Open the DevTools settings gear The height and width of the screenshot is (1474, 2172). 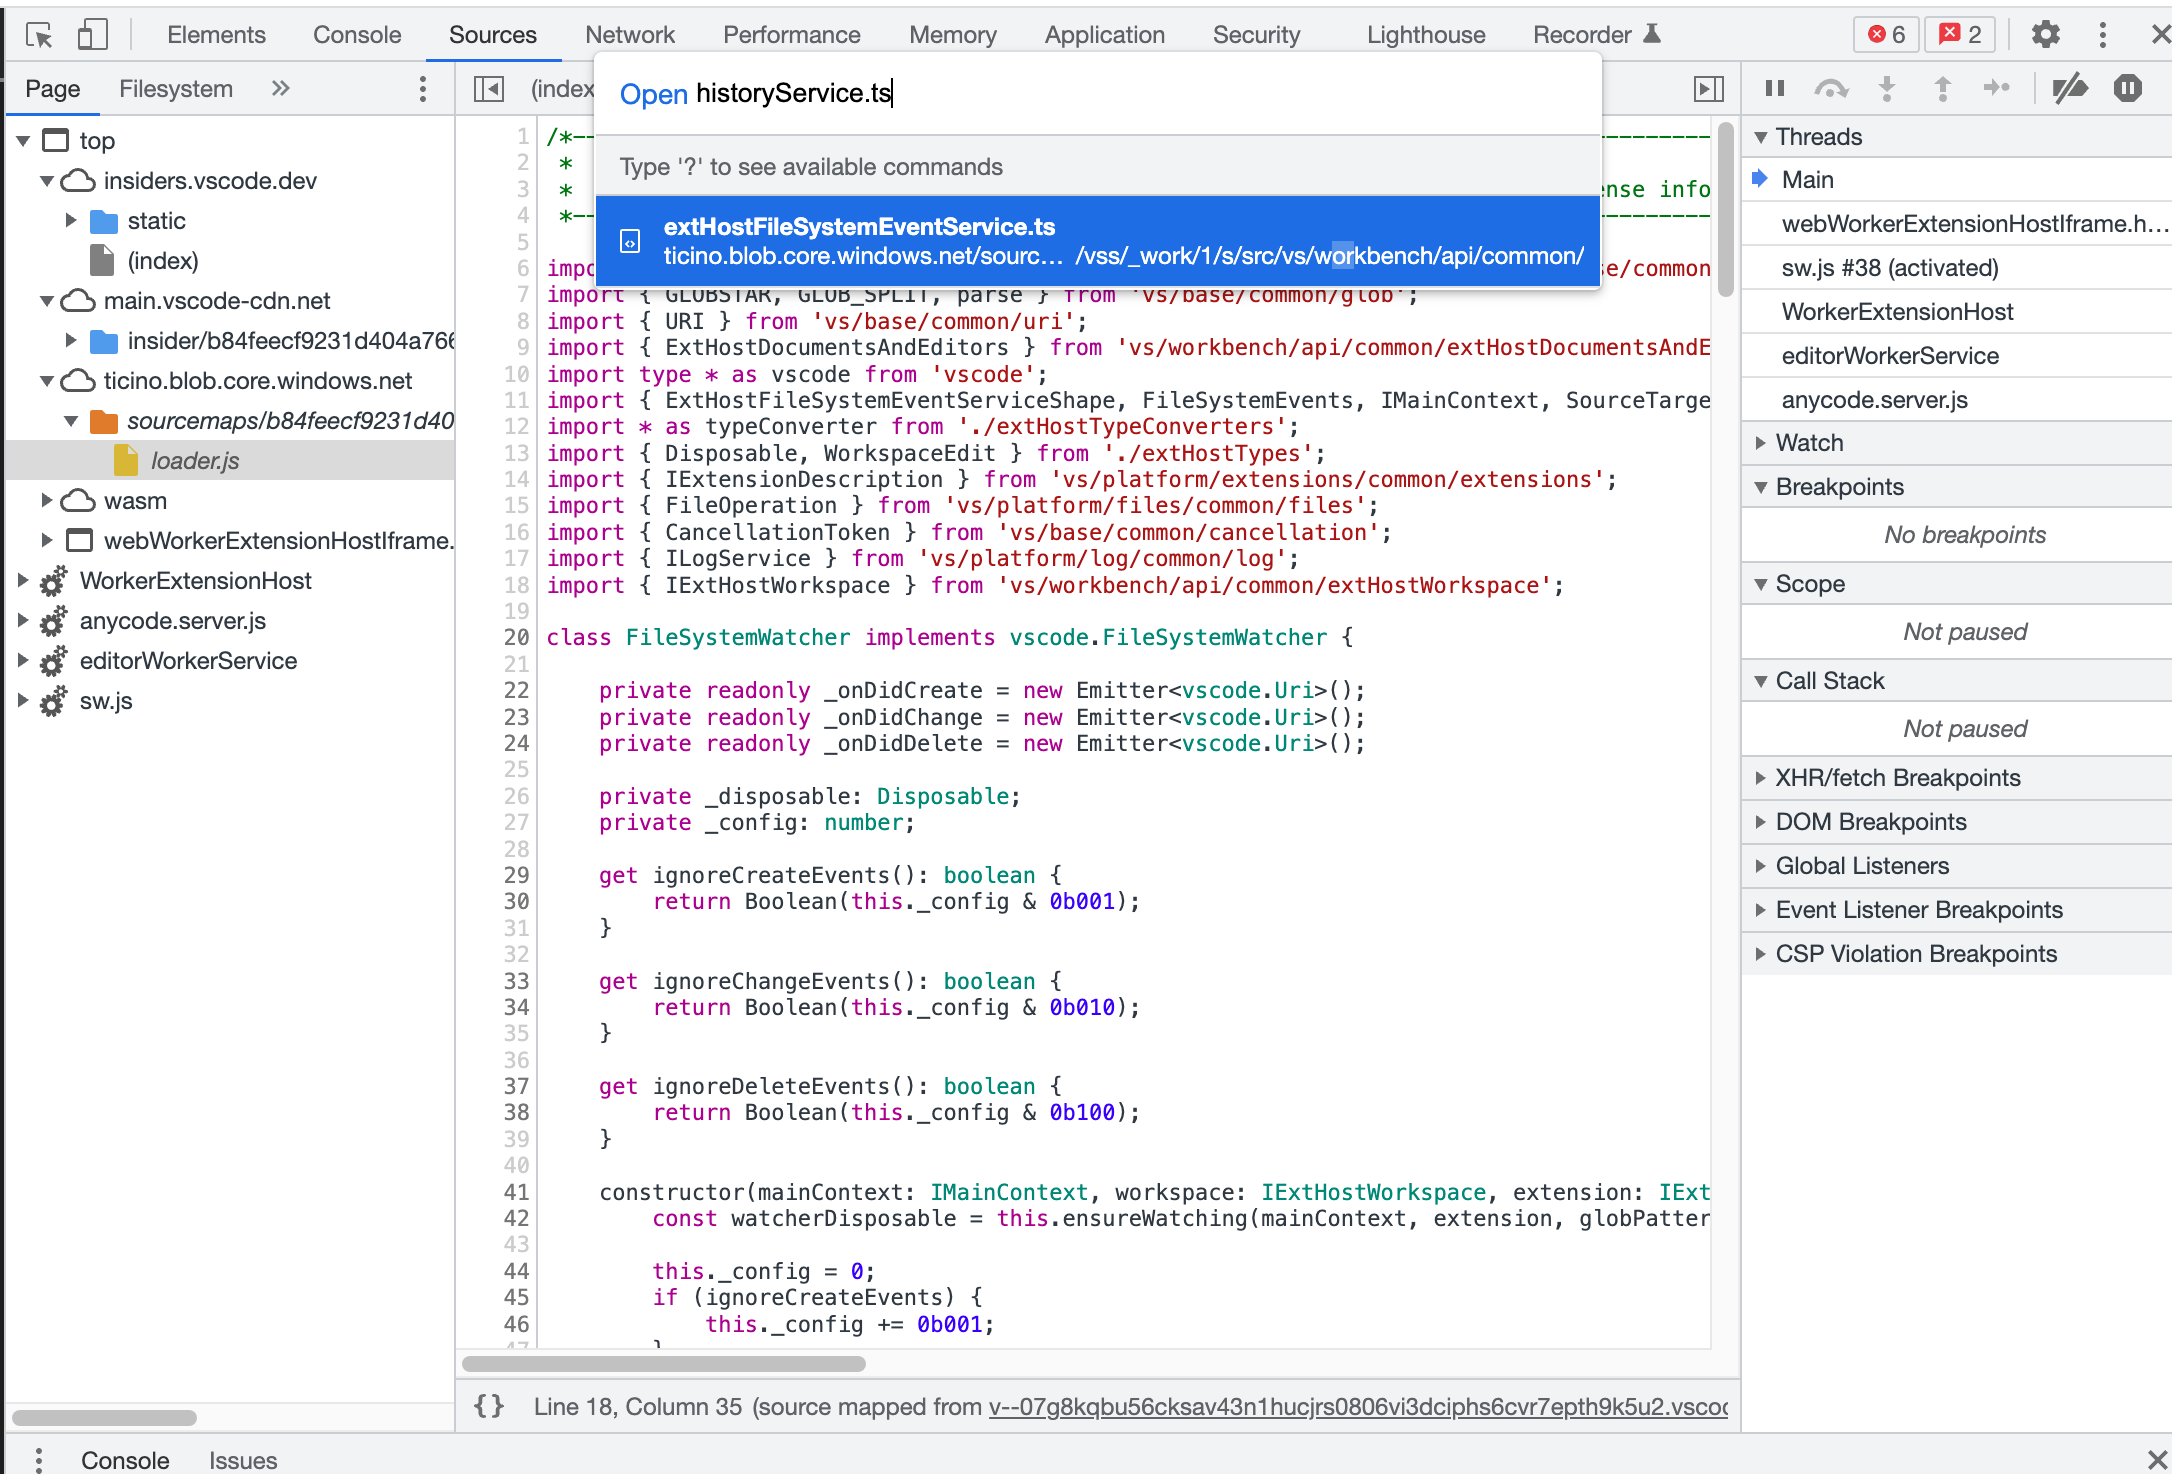2044,33
